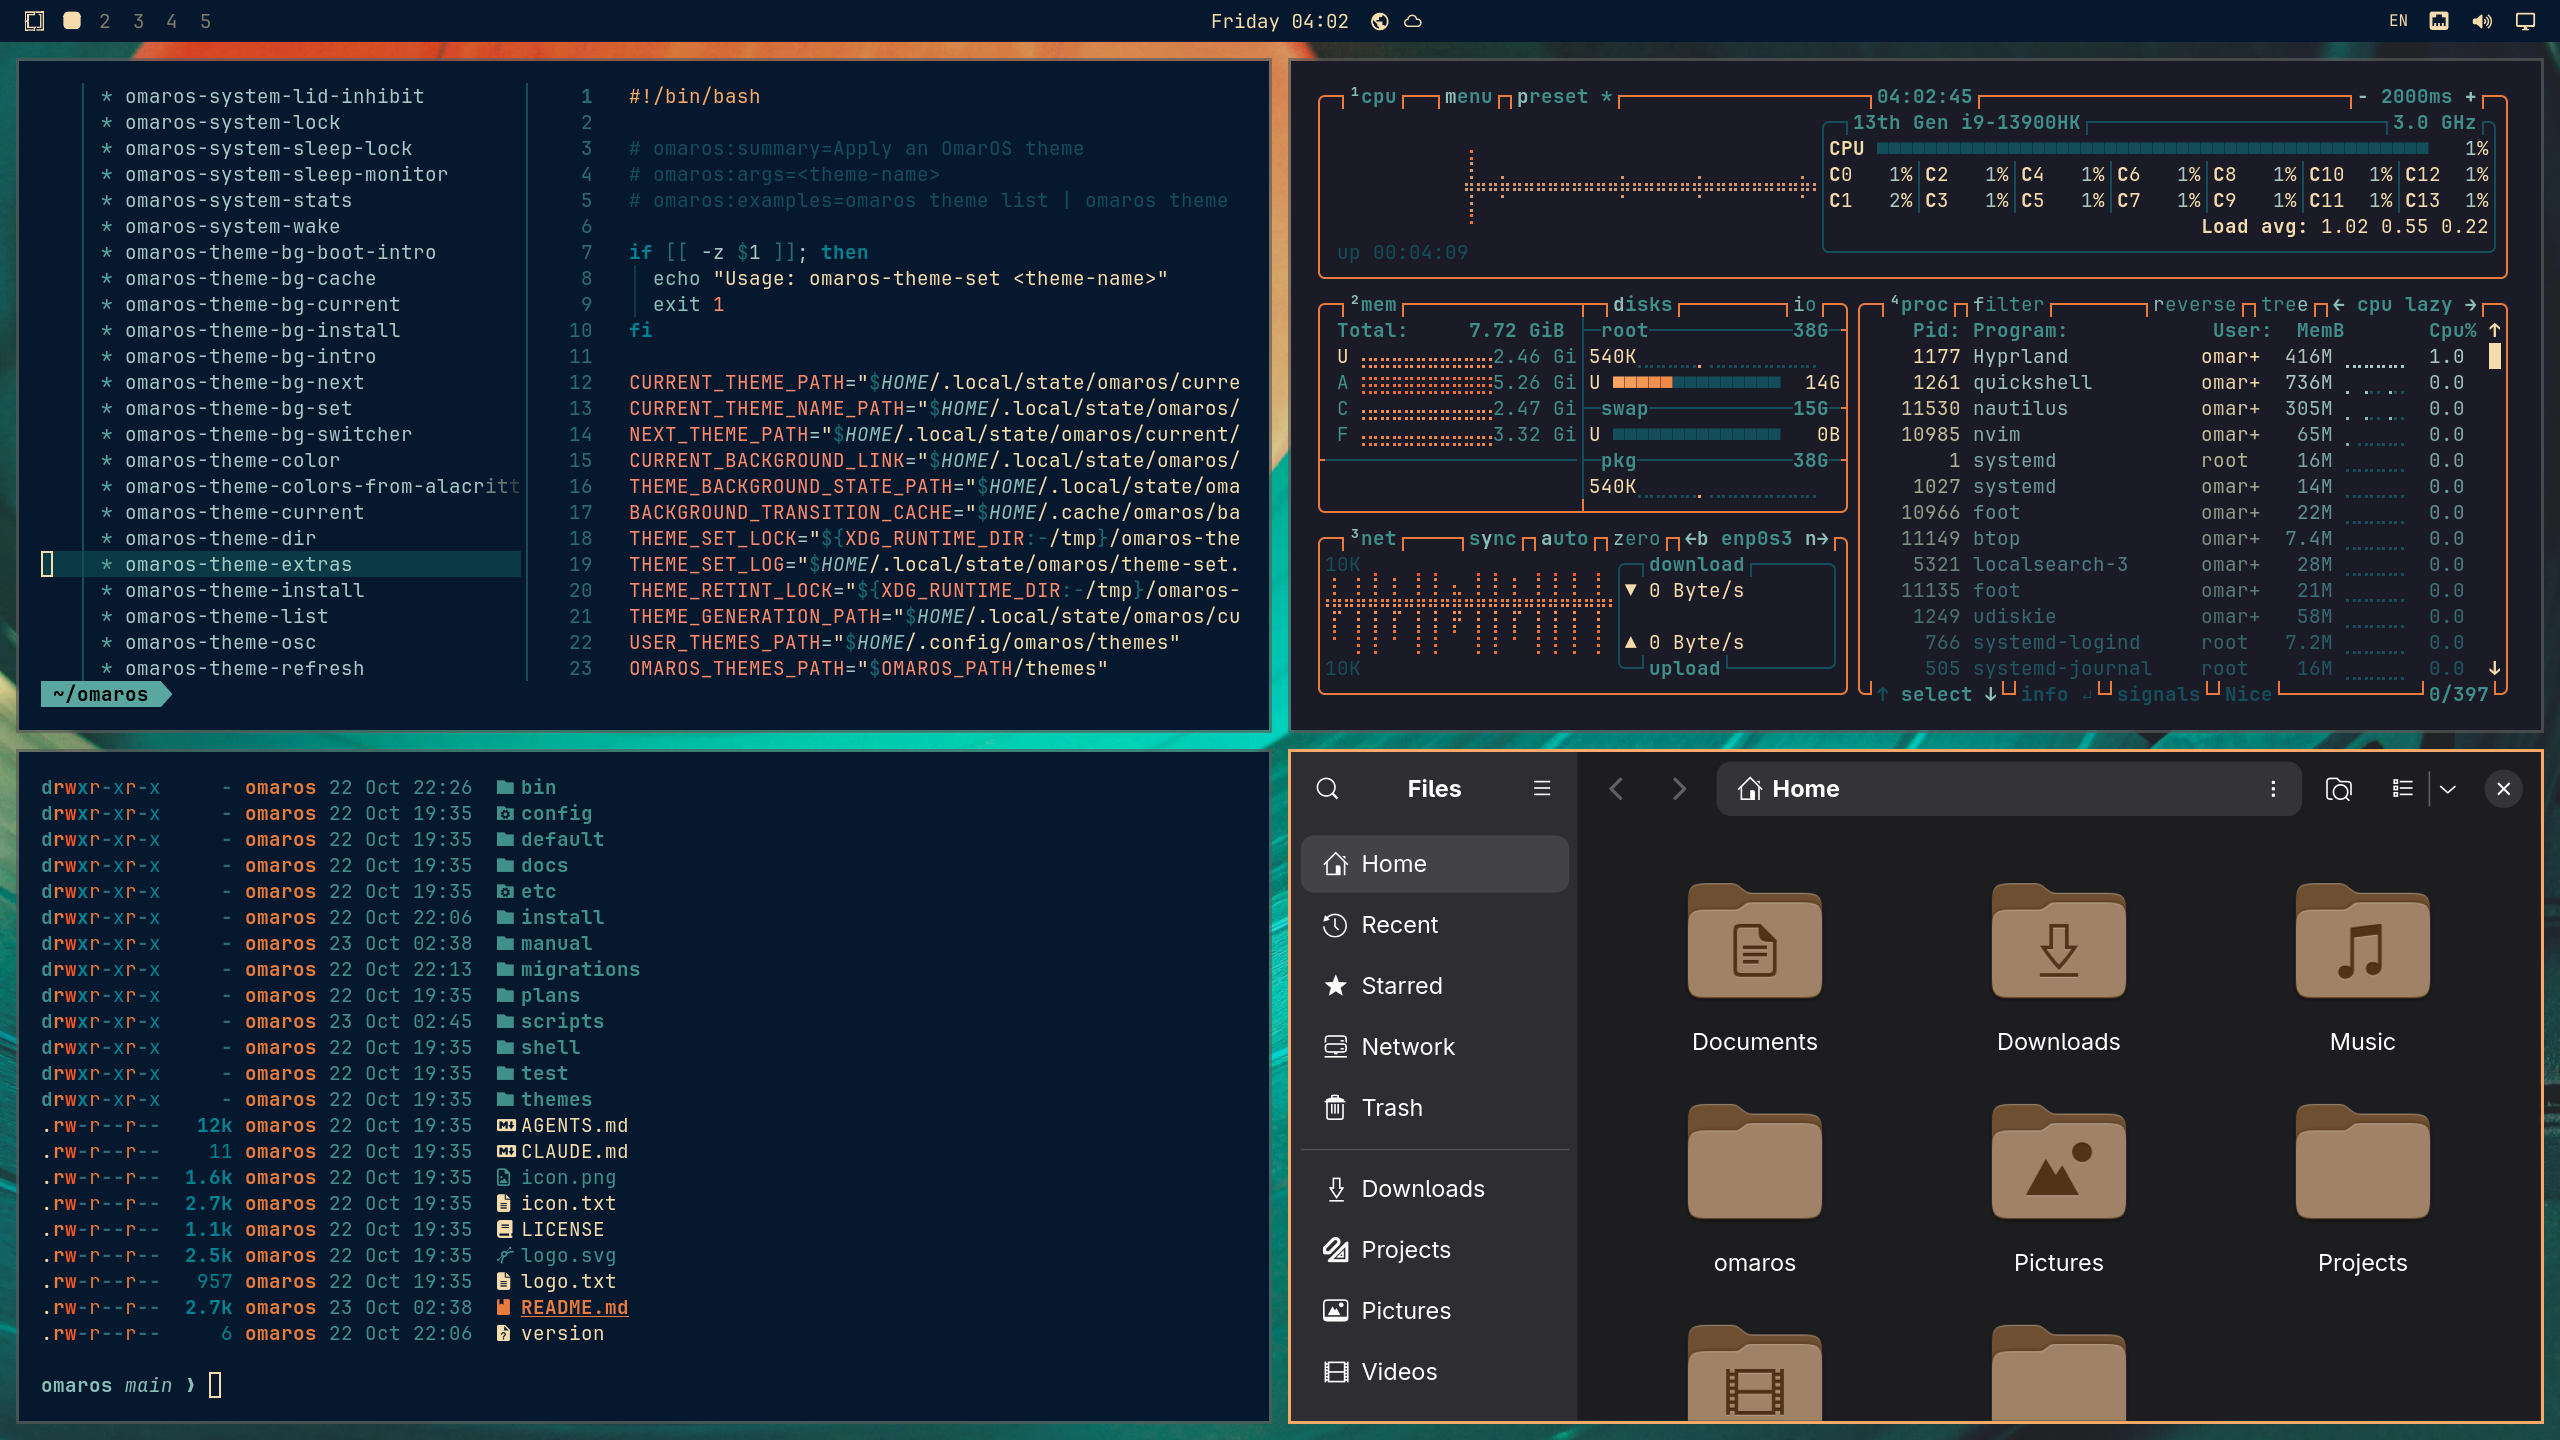Expand the view options dropdown arrow in Files
The image size is (2560, 1440).
coord(2448,789)
